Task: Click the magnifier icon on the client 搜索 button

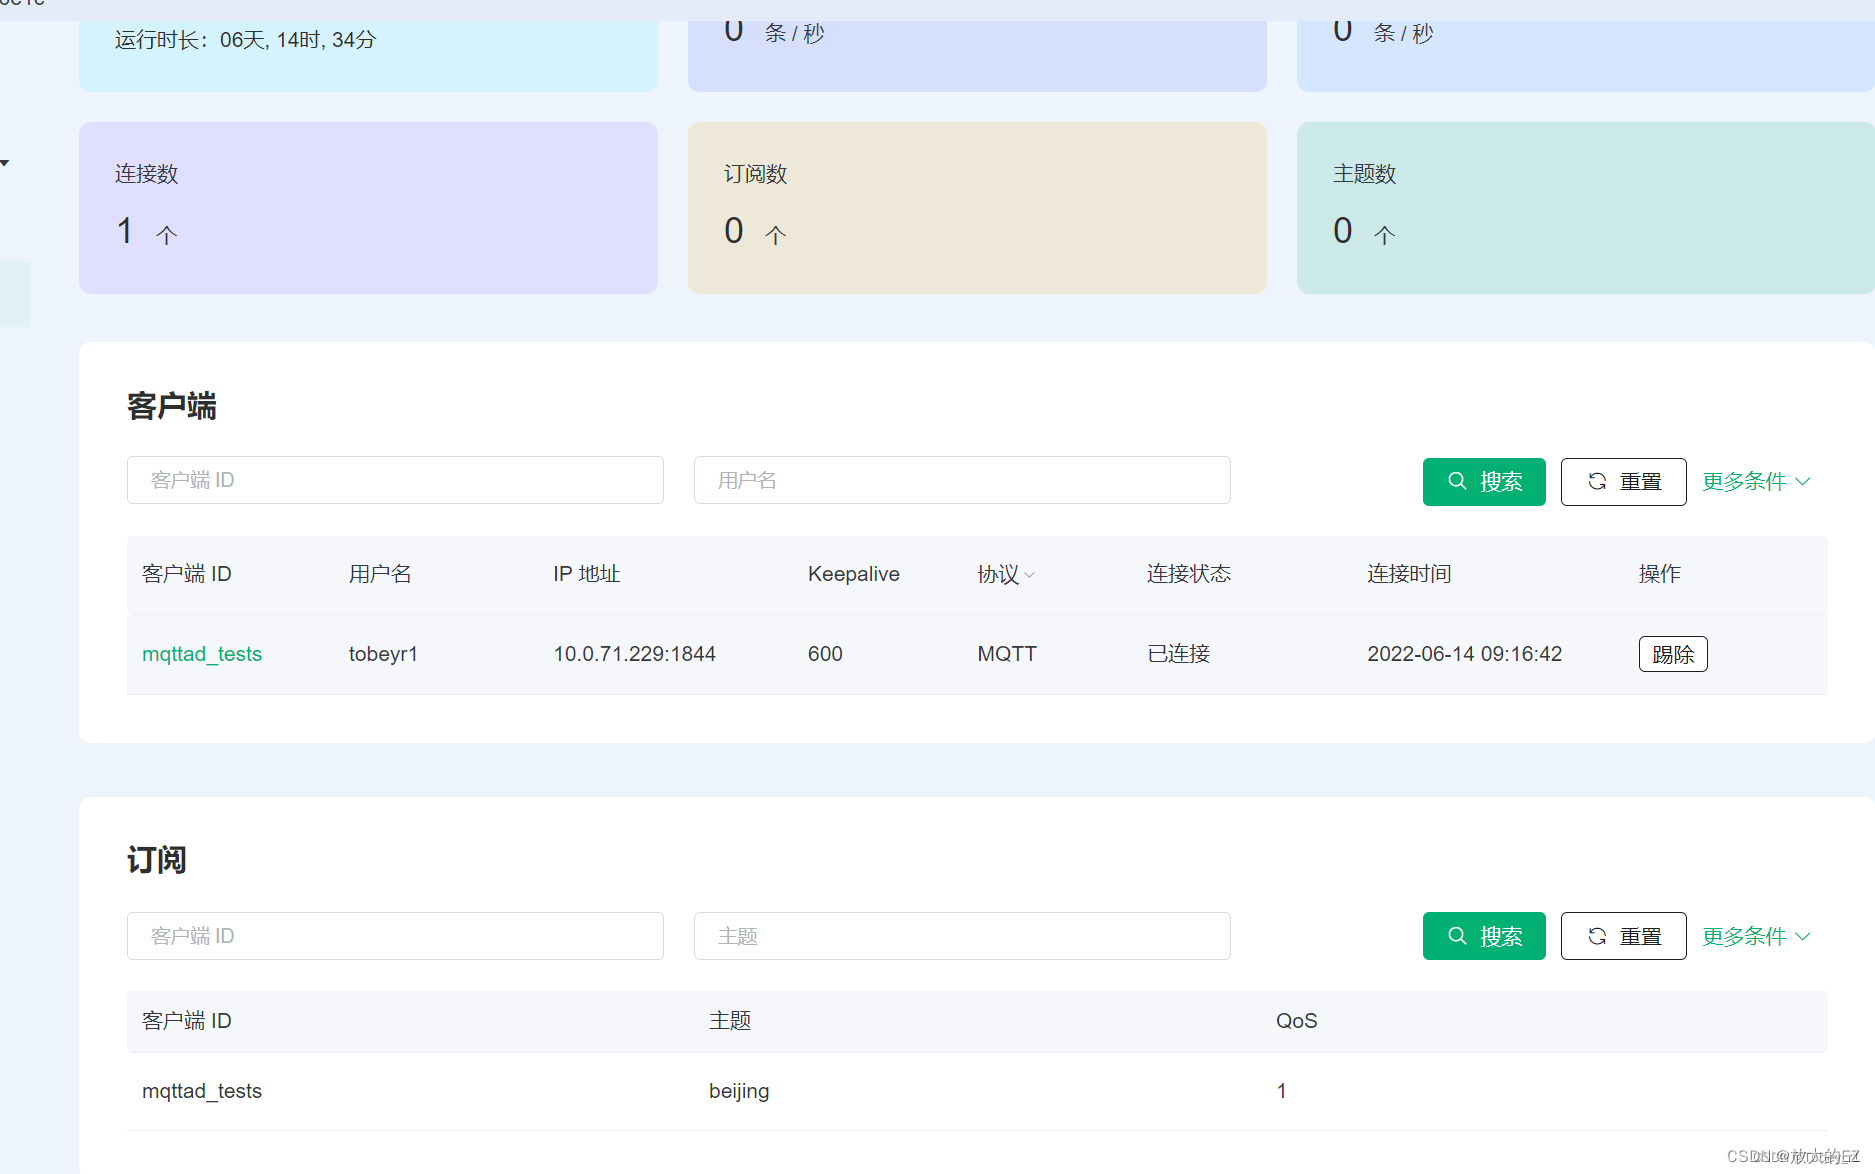Action: (x=1458, y=481)
